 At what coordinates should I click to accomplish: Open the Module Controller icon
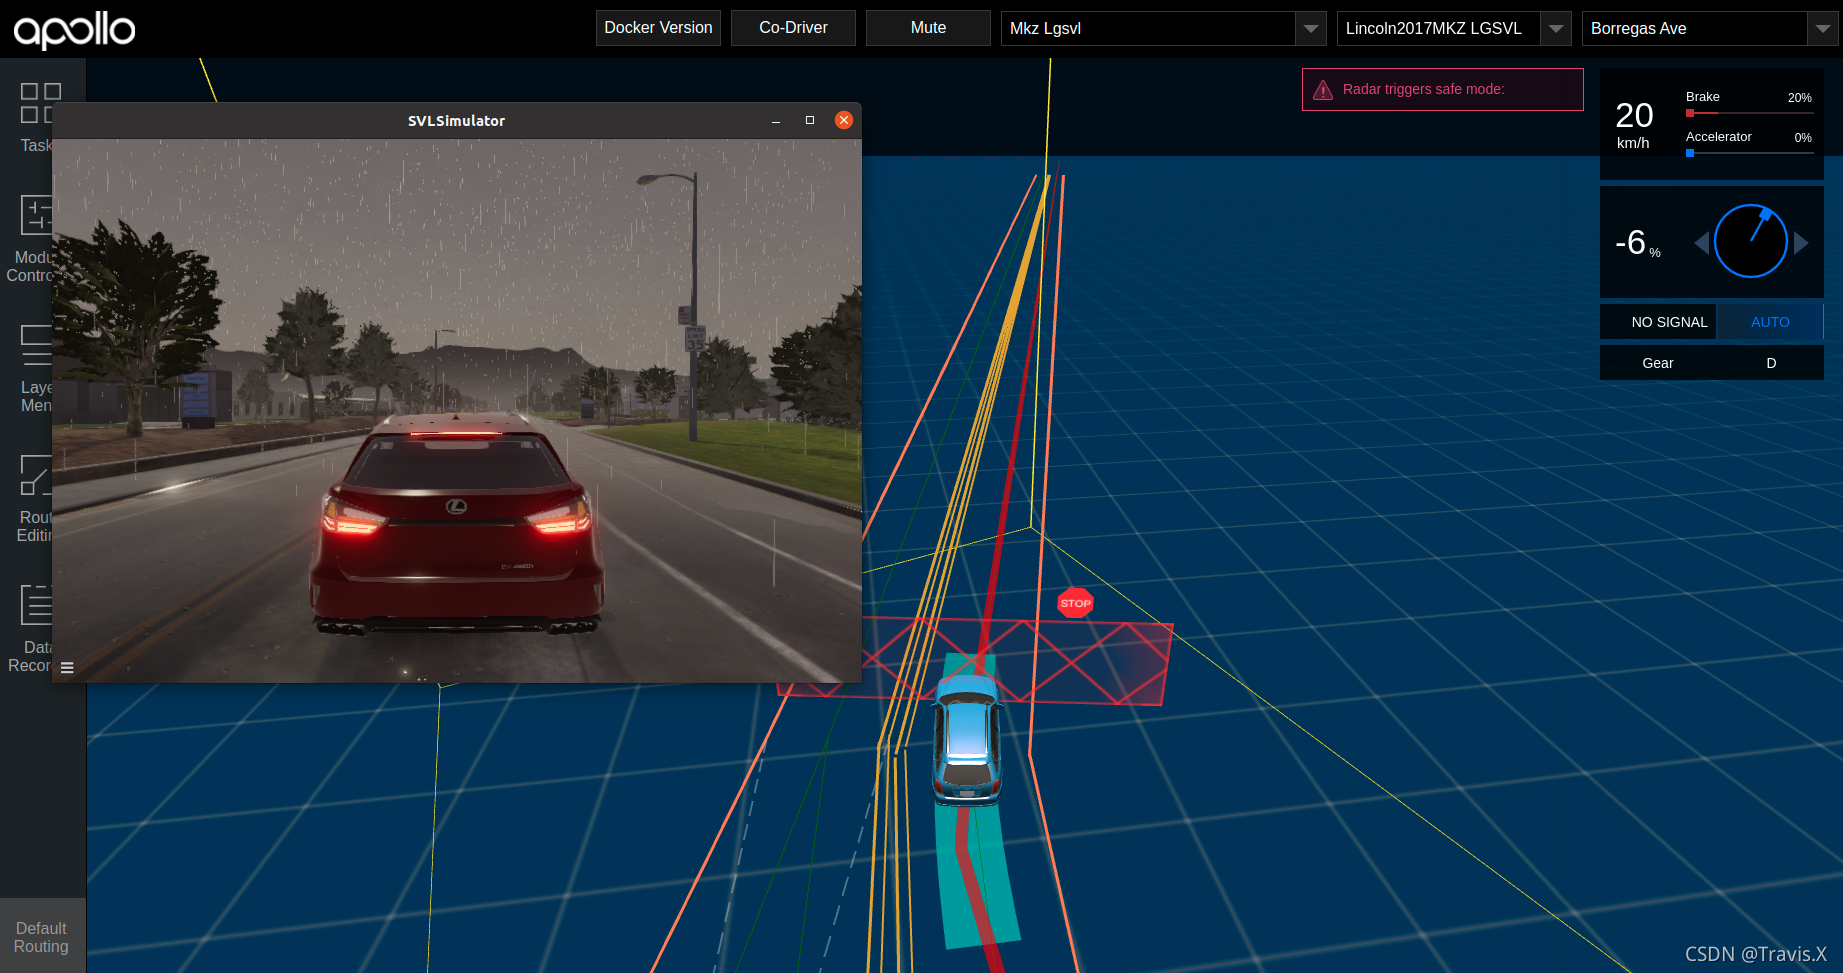pos(36,214)
